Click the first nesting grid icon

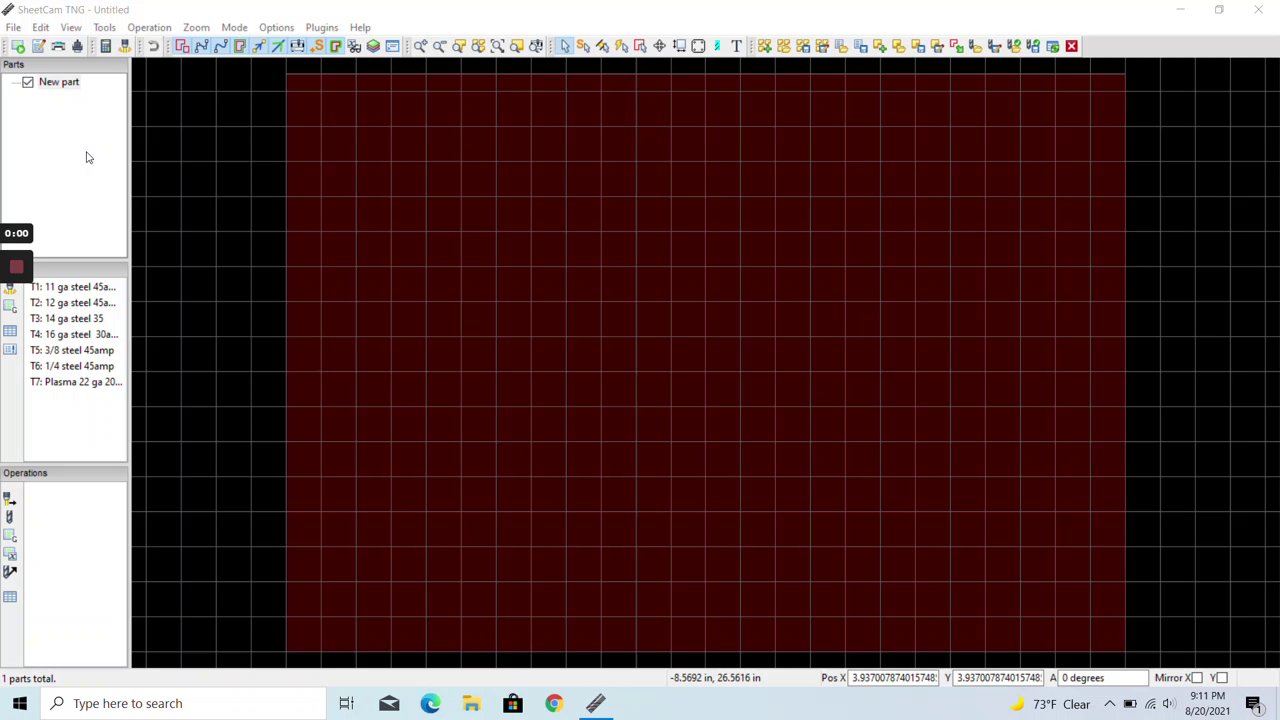click(x=765, y=46)
